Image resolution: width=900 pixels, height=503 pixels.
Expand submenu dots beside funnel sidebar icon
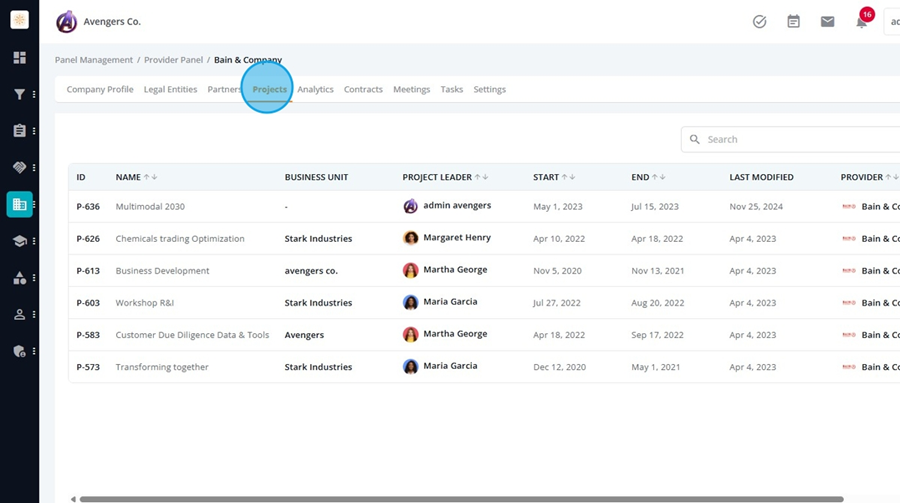(x=34, y=94)
